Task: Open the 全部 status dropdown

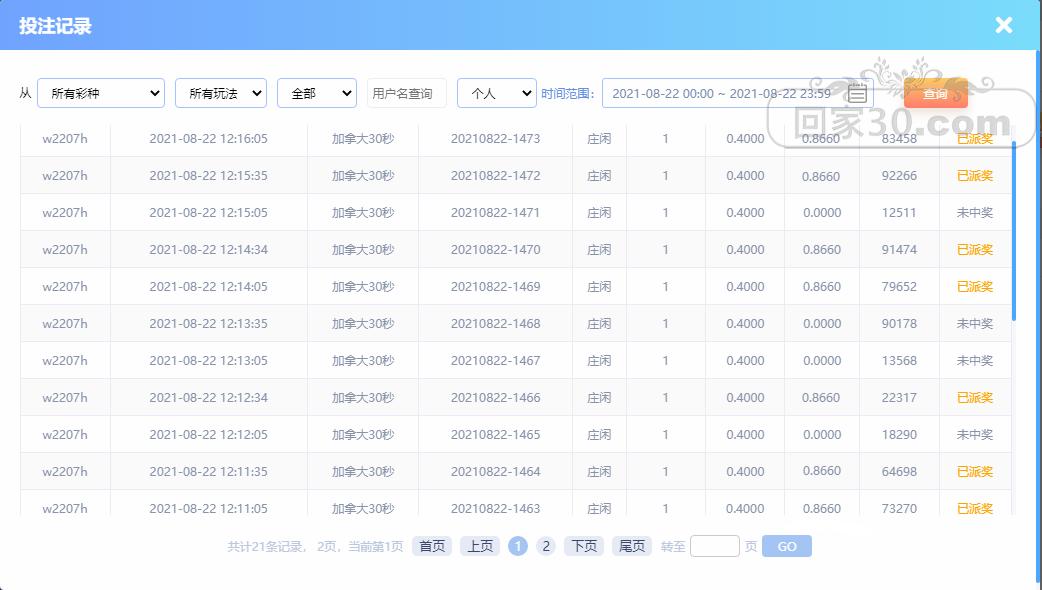Action: click(x=316, y=93)
